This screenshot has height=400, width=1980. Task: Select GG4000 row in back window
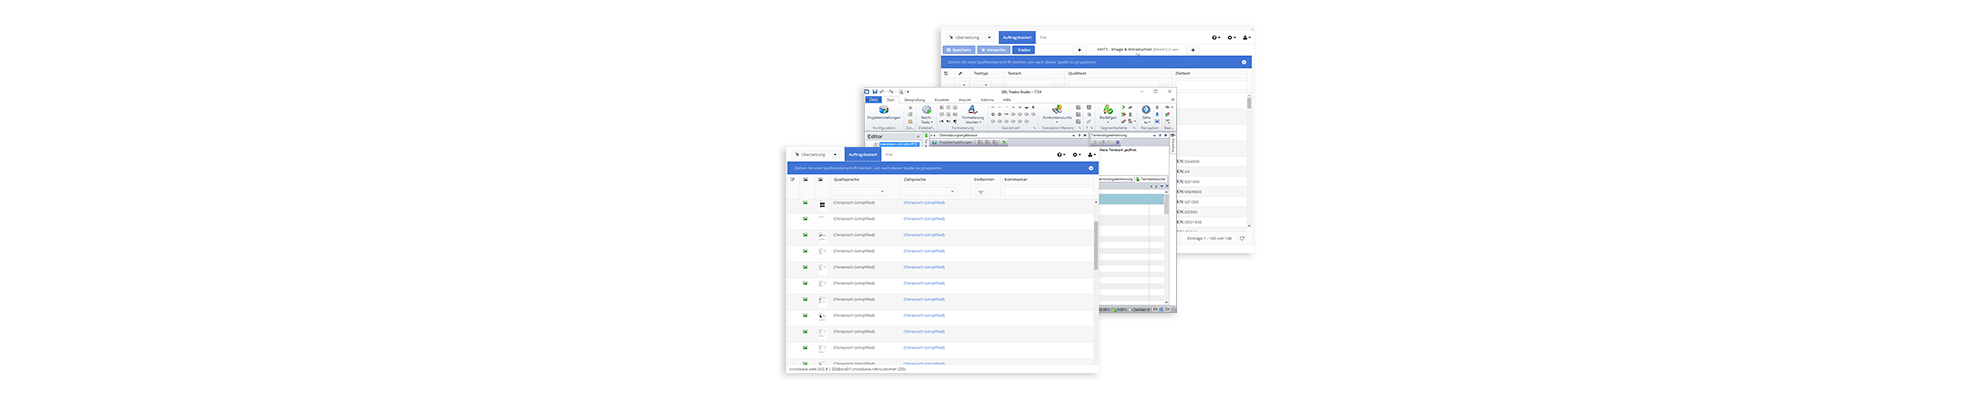pos(1212,161)
